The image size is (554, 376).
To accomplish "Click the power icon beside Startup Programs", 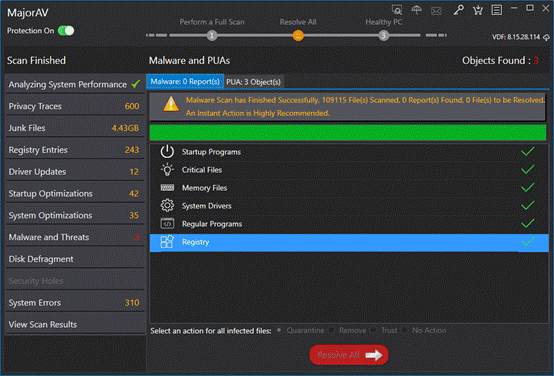I will coord(167,152).
